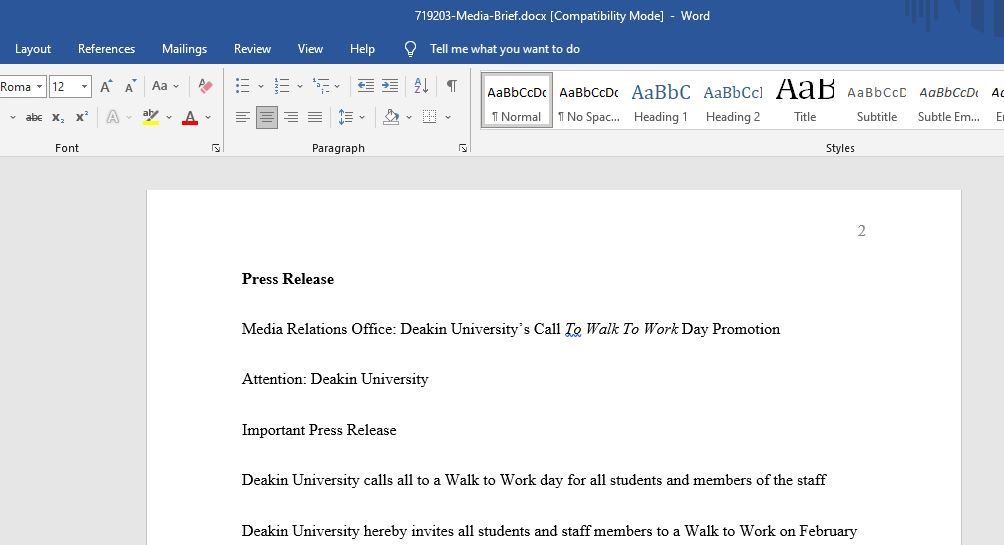Apply paragraph shading paint bucket
Viewport: 1004px width, 545px height.
[x=391, y=117]
